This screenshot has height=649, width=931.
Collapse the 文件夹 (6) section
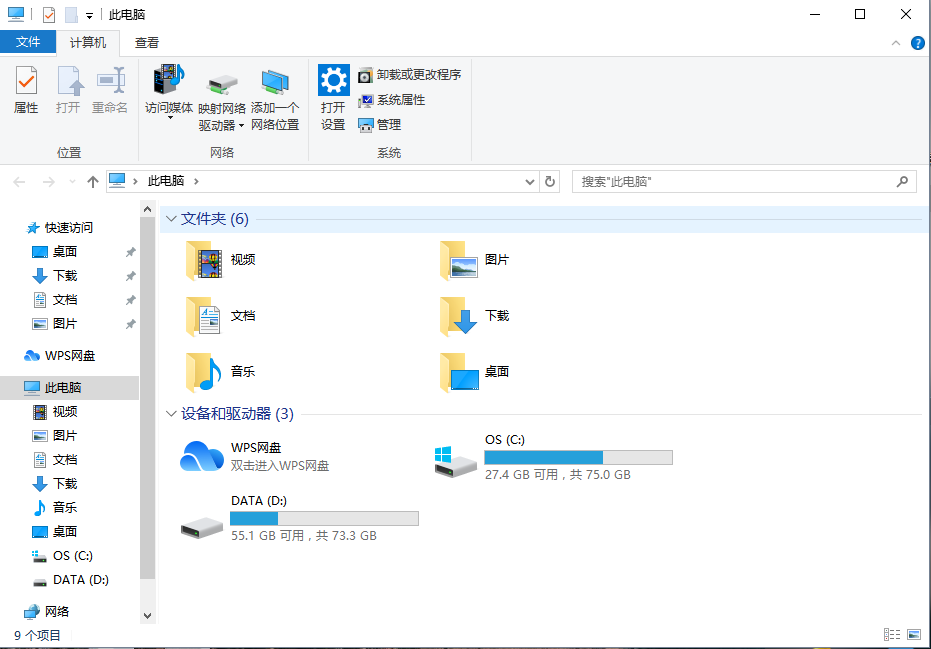click(x=171, y=218)
